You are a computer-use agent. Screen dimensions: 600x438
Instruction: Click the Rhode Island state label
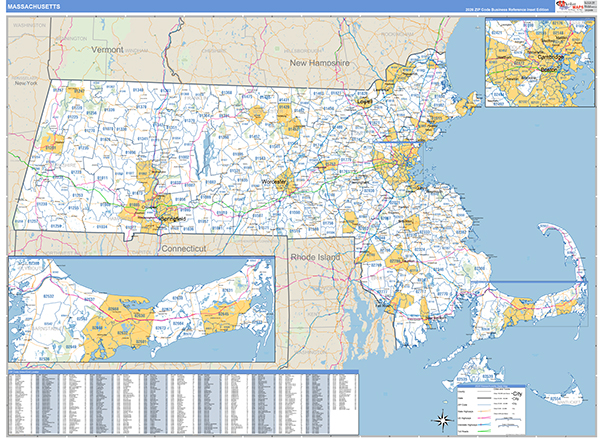click(x=315, y=257)
